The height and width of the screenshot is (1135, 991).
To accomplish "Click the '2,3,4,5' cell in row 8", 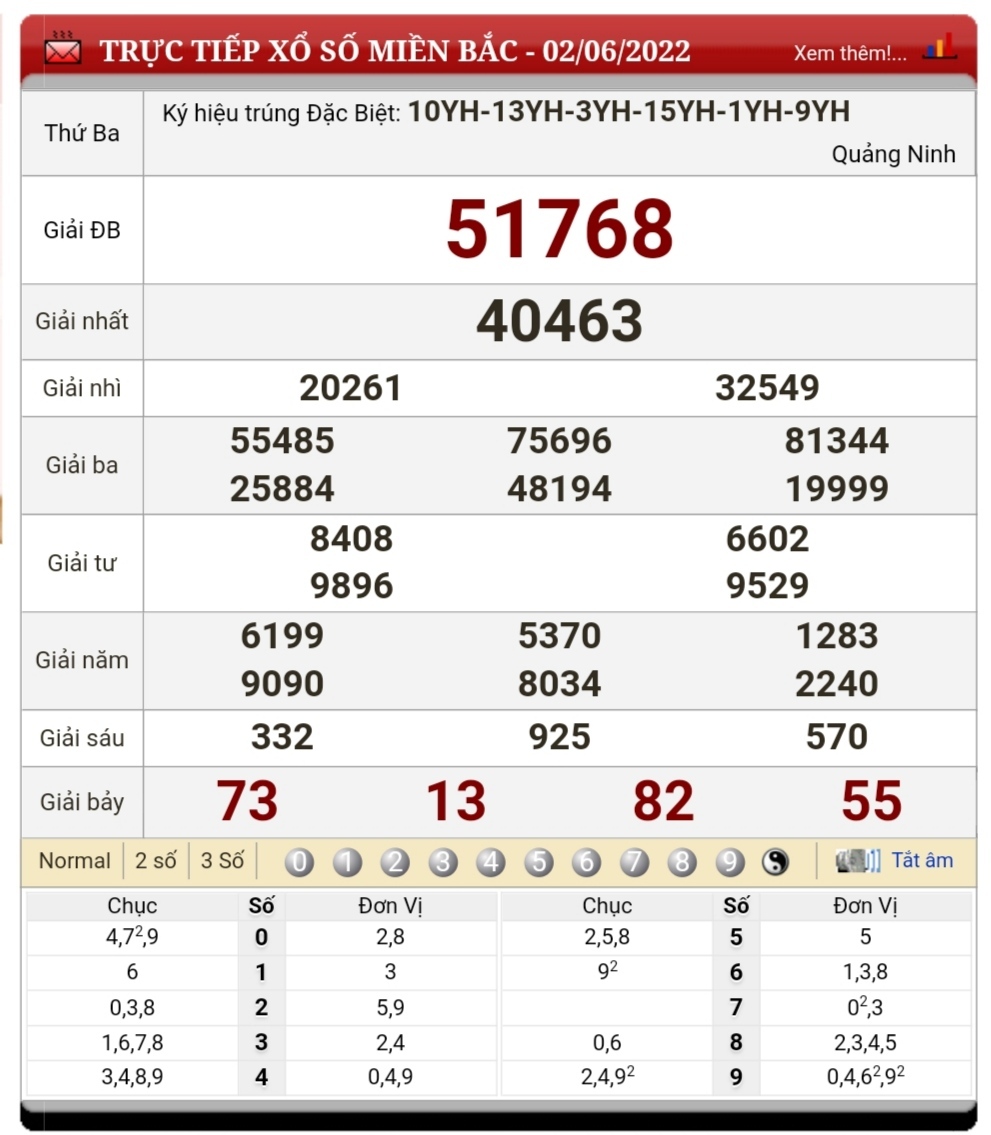I will click(865, 1042).
